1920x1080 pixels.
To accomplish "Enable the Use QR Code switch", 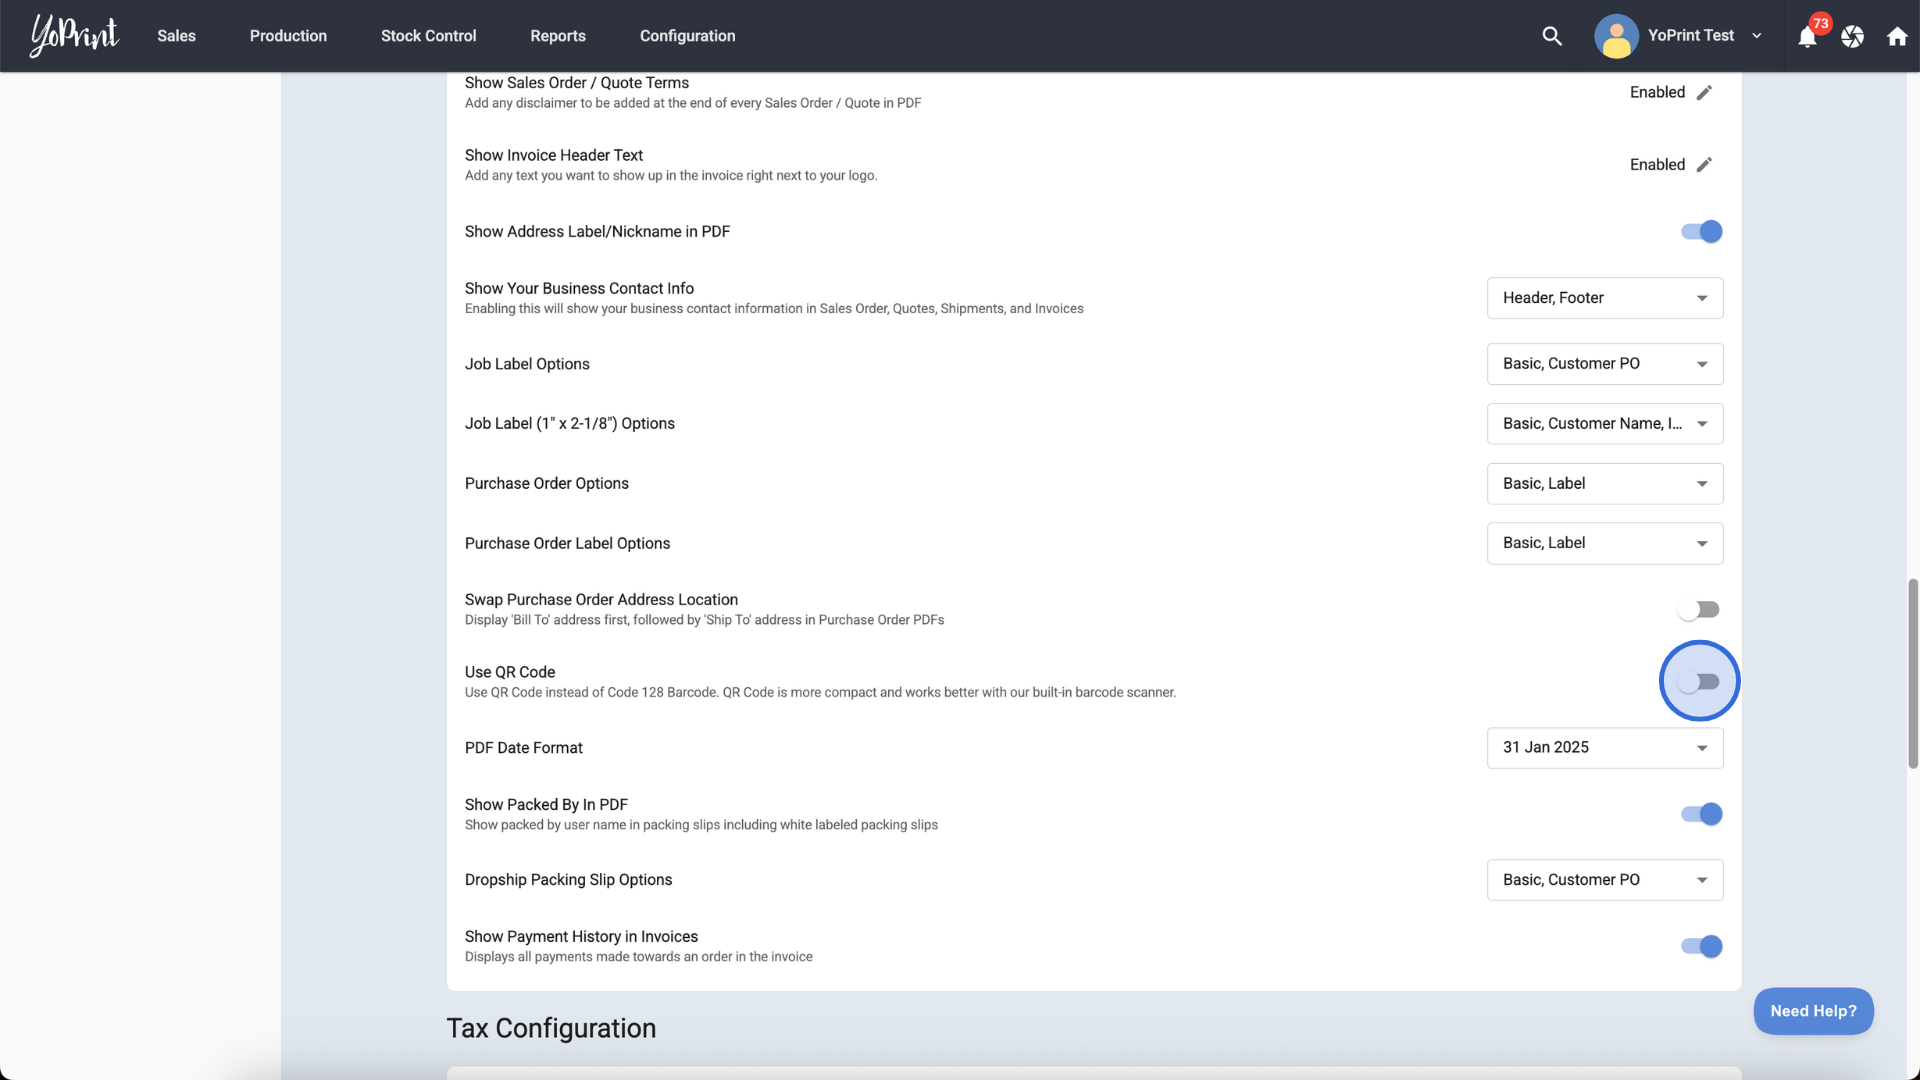I will tap(1699, 681).
